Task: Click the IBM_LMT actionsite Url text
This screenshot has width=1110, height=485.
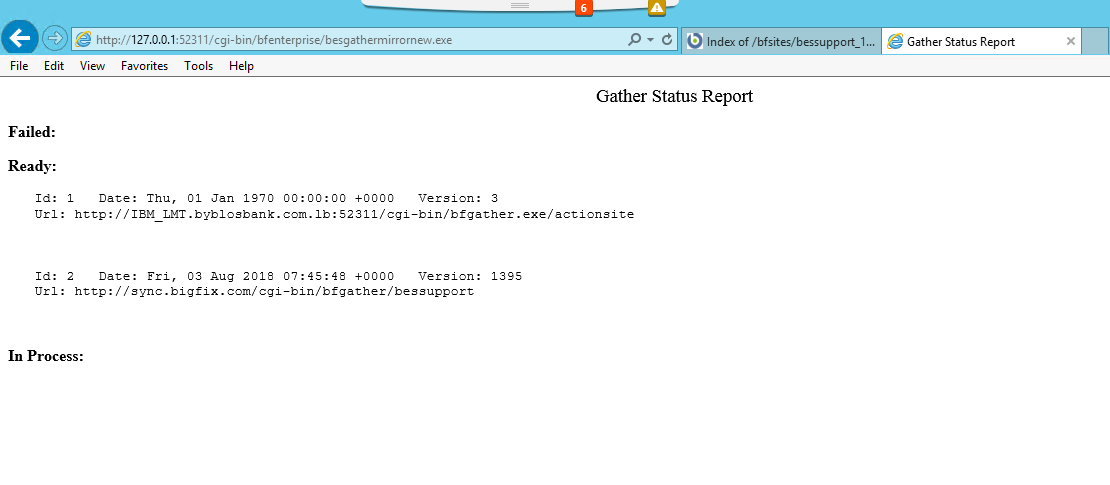Action: 334,215
